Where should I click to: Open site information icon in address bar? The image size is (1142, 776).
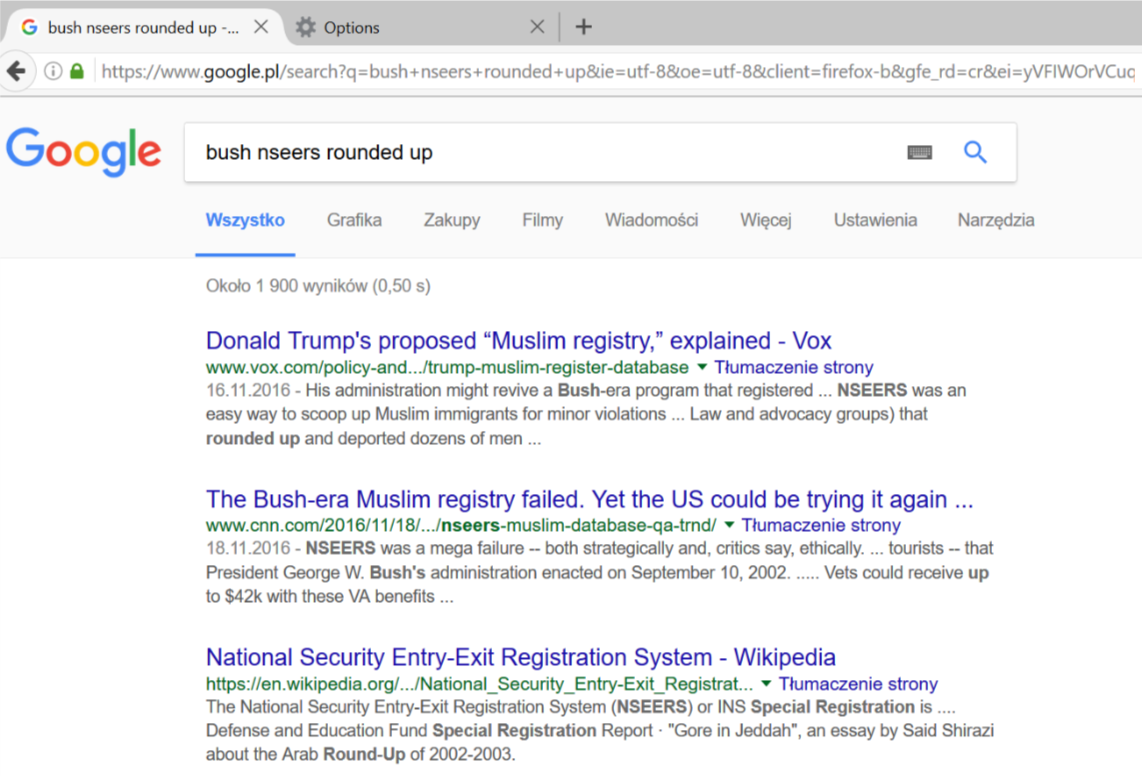pos(53,71)
